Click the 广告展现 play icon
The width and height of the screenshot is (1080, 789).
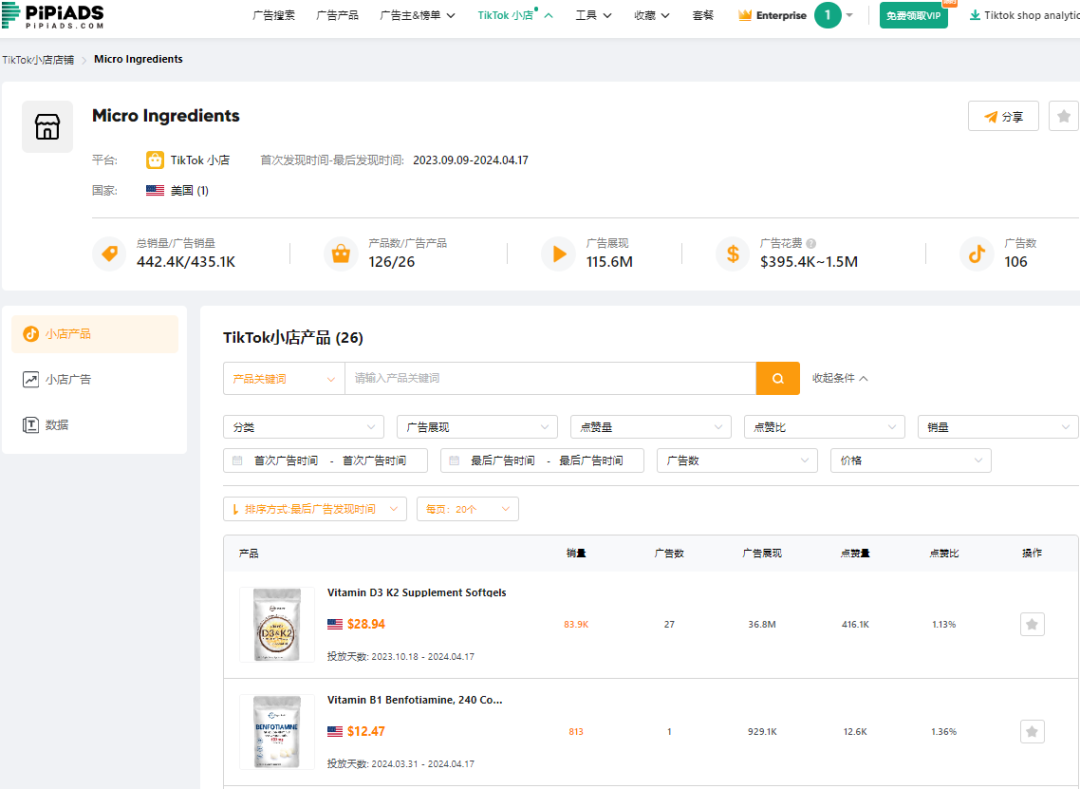pos(559,254)
